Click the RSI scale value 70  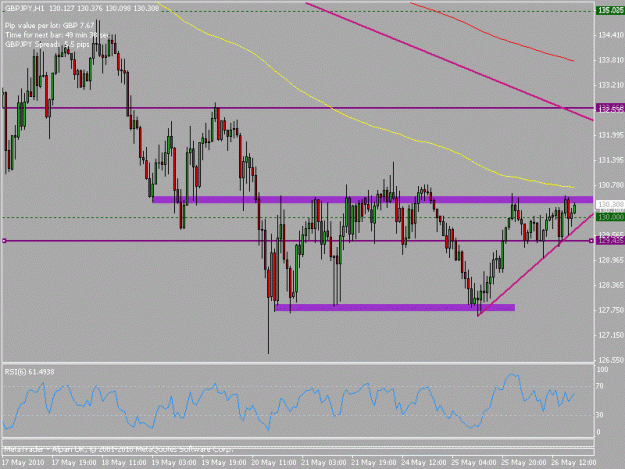coord(601,386)
